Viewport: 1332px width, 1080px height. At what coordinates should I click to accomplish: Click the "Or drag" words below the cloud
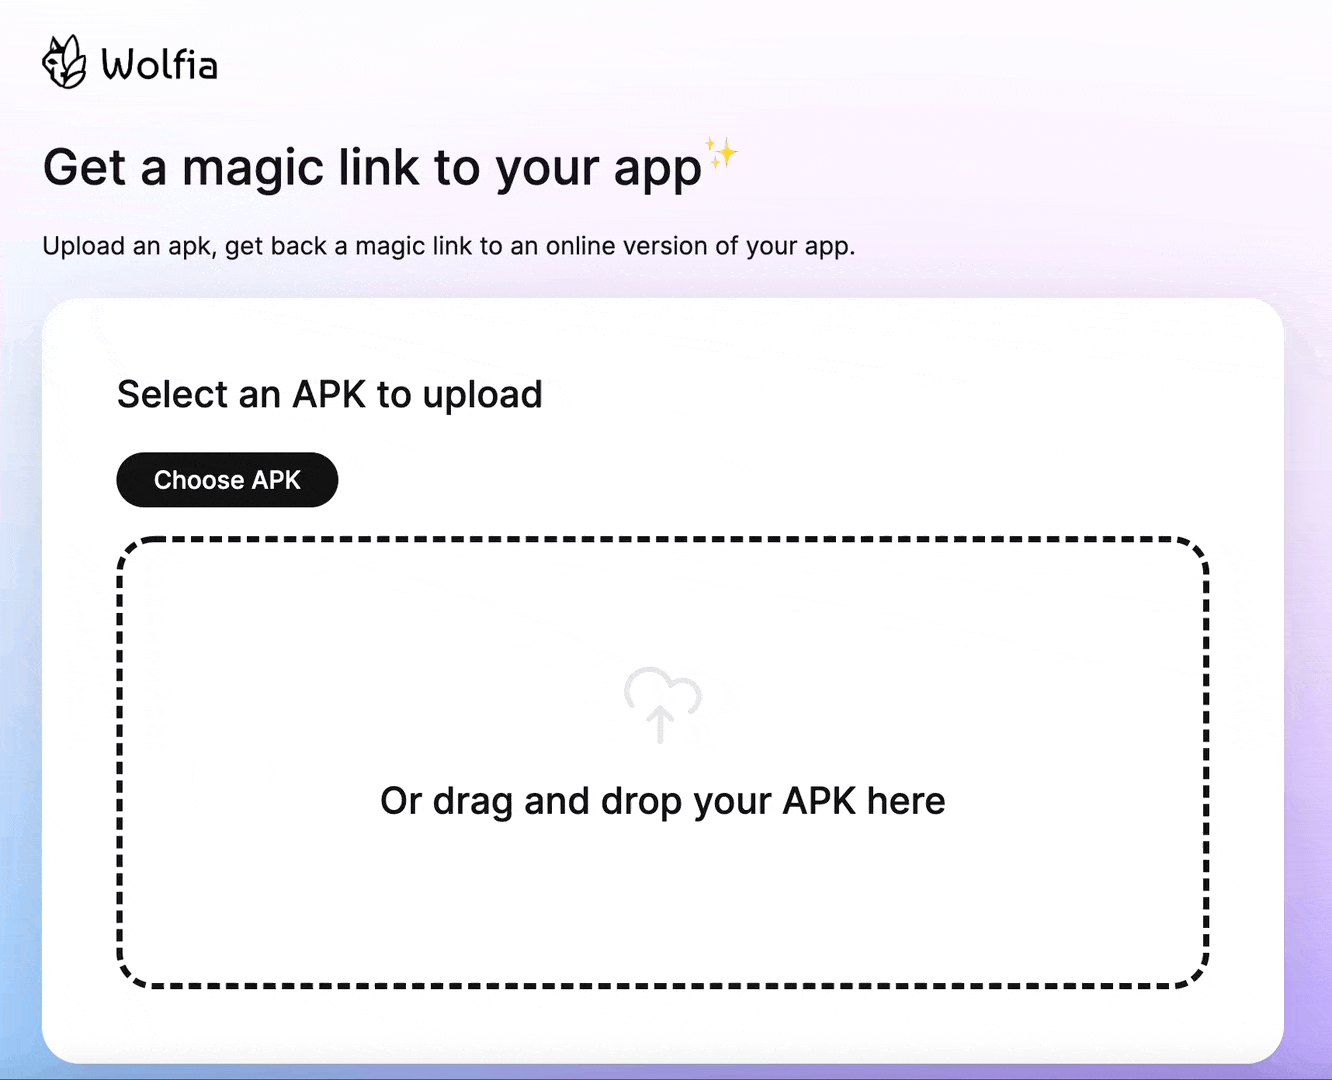pyautogui.click(x=447, y=801)
